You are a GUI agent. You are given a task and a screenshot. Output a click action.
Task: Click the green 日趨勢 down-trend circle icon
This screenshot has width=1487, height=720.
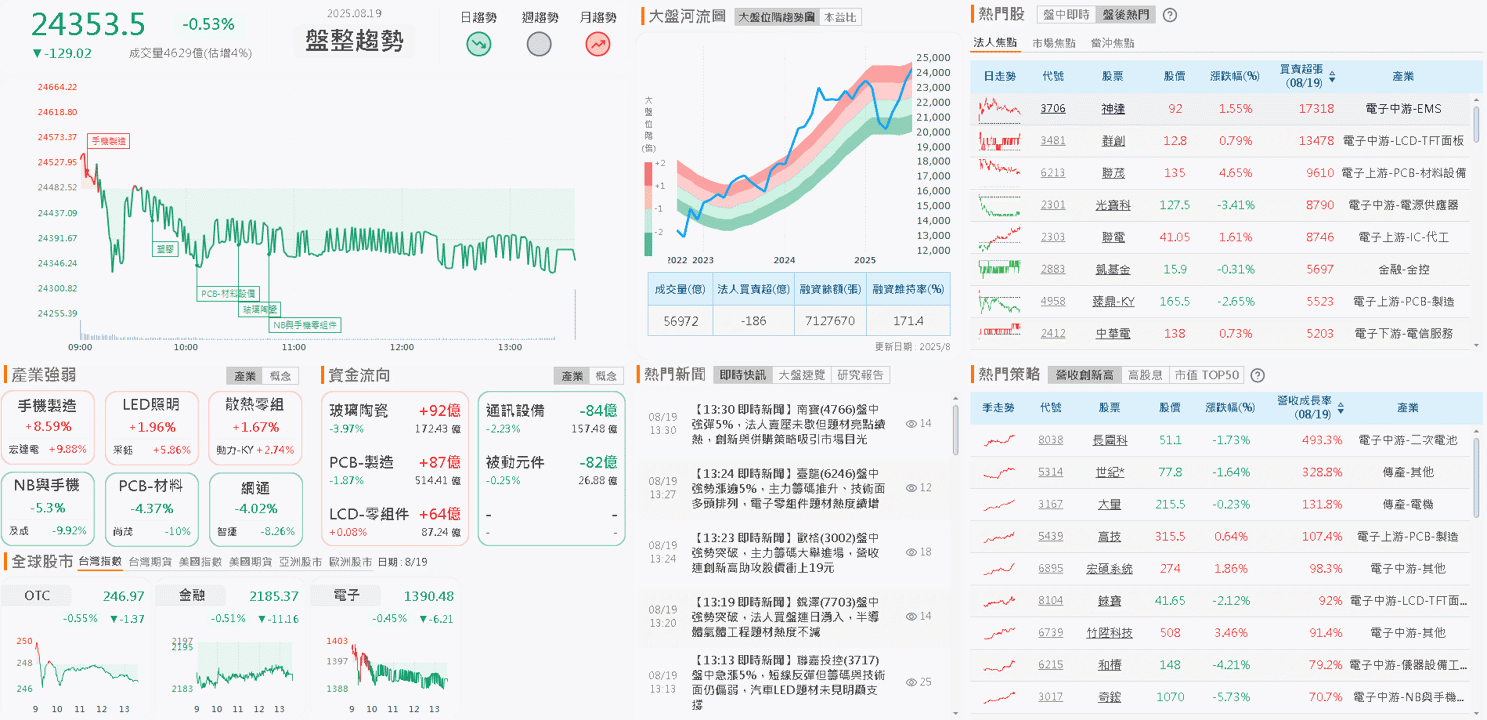click(x=479, y=44)
